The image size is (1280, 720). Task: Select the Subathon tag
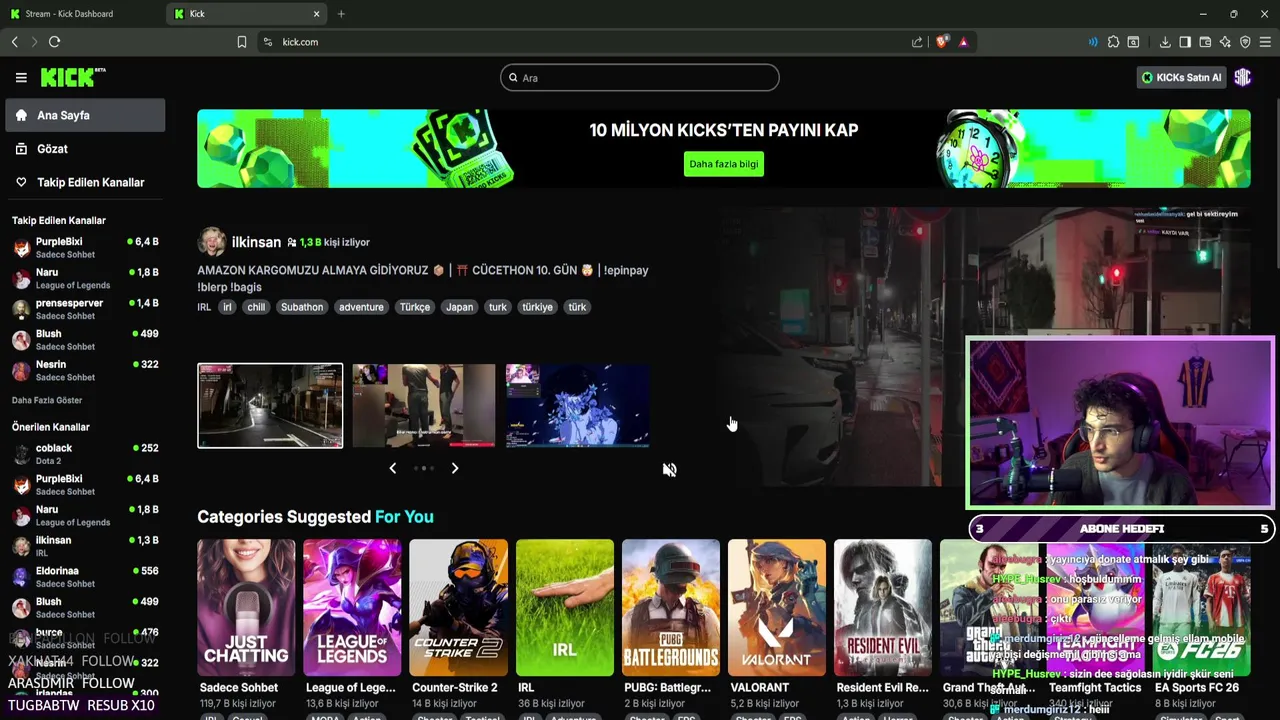(x=302, y=307)
